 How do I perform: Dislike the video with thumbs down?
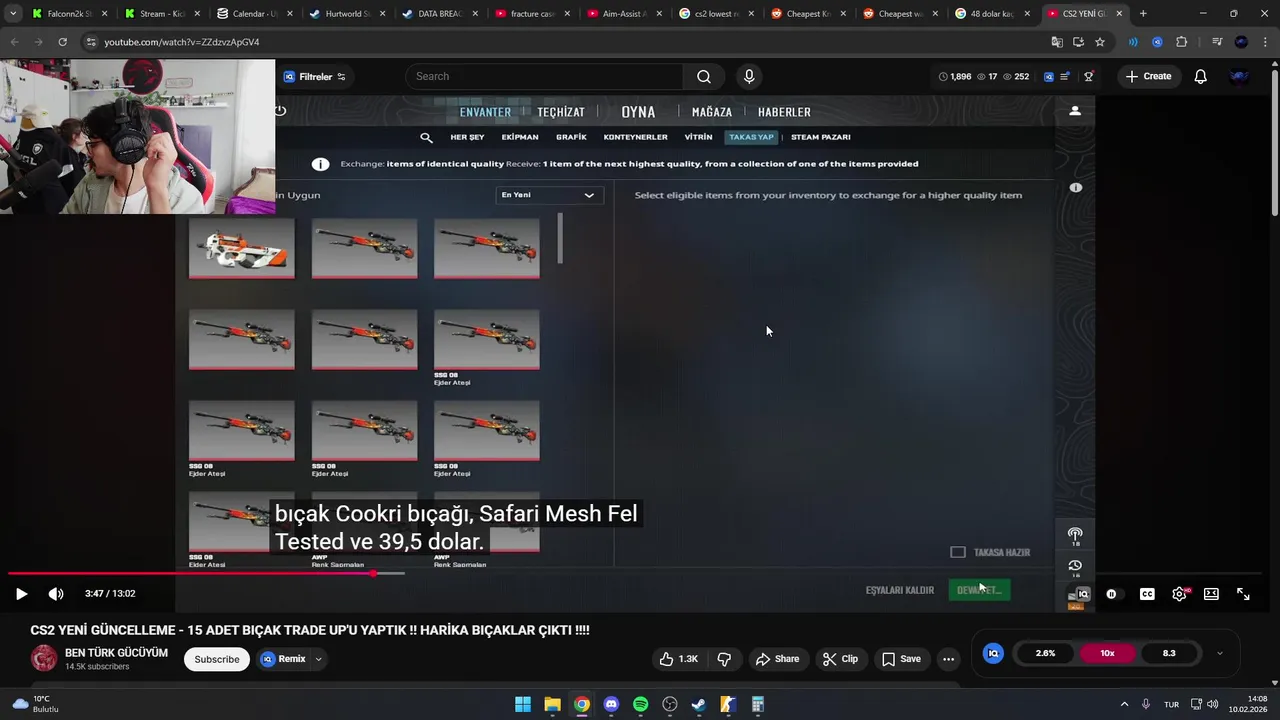[x=724, y=659]
